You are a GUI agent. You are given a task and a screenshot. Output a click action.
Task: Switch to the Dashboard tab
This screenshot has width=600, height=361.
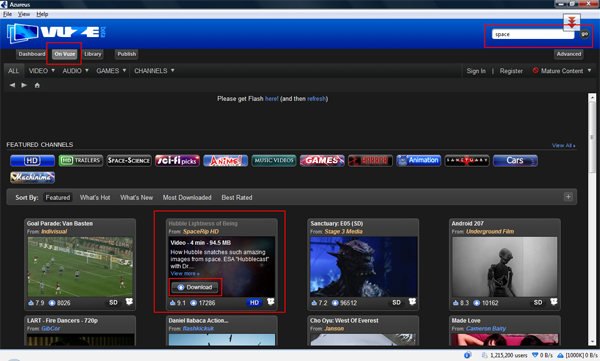click(32, 54)
